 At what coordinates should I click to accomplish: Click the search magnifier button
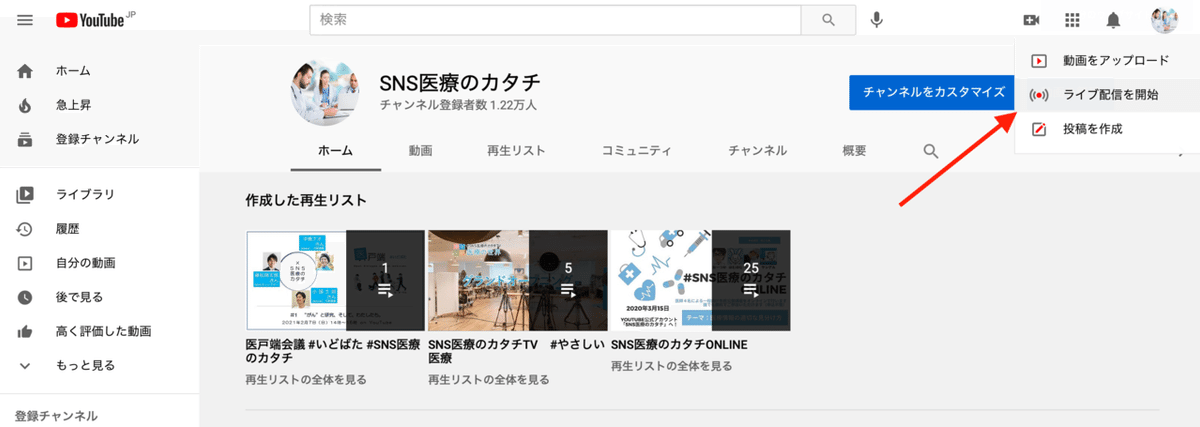pyautogui.click(x=827, y=20)
